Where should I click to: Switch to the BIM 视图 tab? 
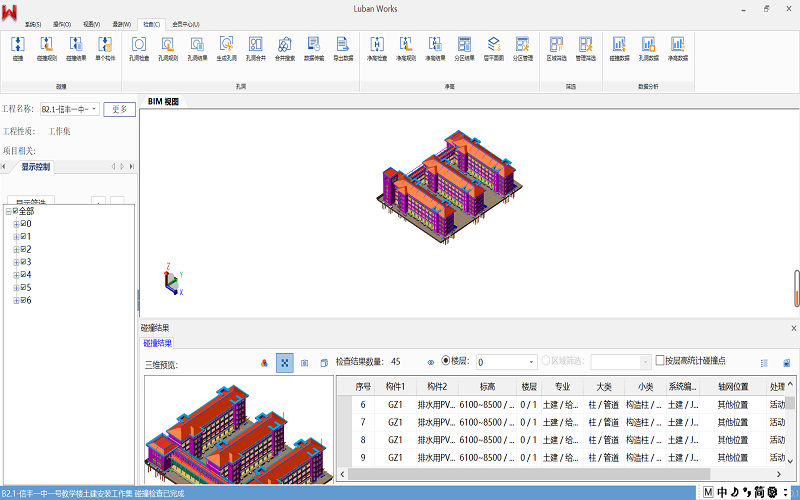163,102
